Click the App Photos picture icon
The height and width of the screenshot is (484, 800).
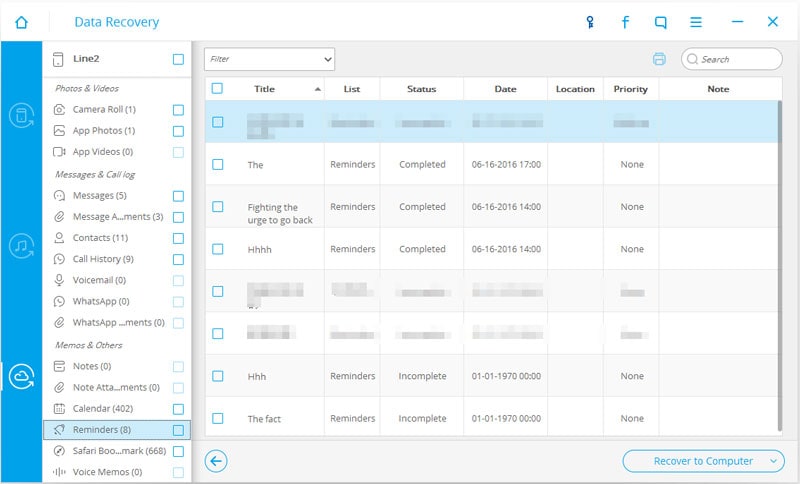tap(59, 131)
